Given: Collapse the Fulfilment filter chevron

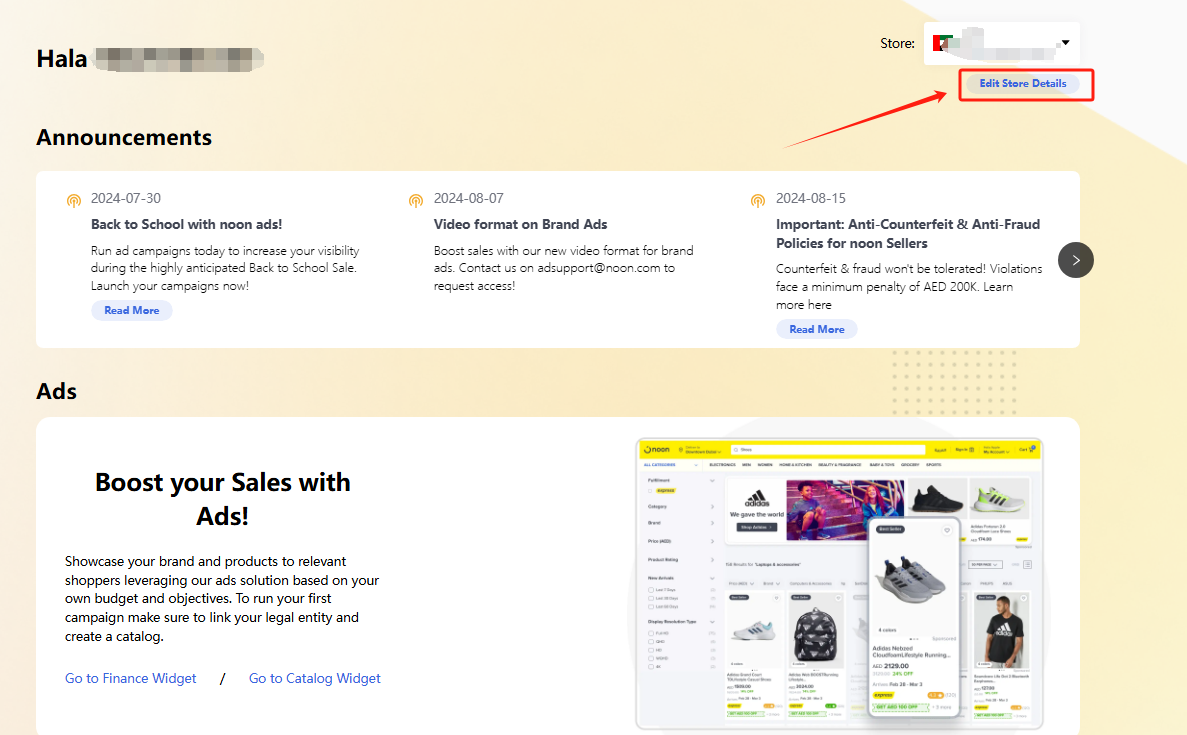Looking at the screenshot, I should pyautogui.click(x=712, y=481).
